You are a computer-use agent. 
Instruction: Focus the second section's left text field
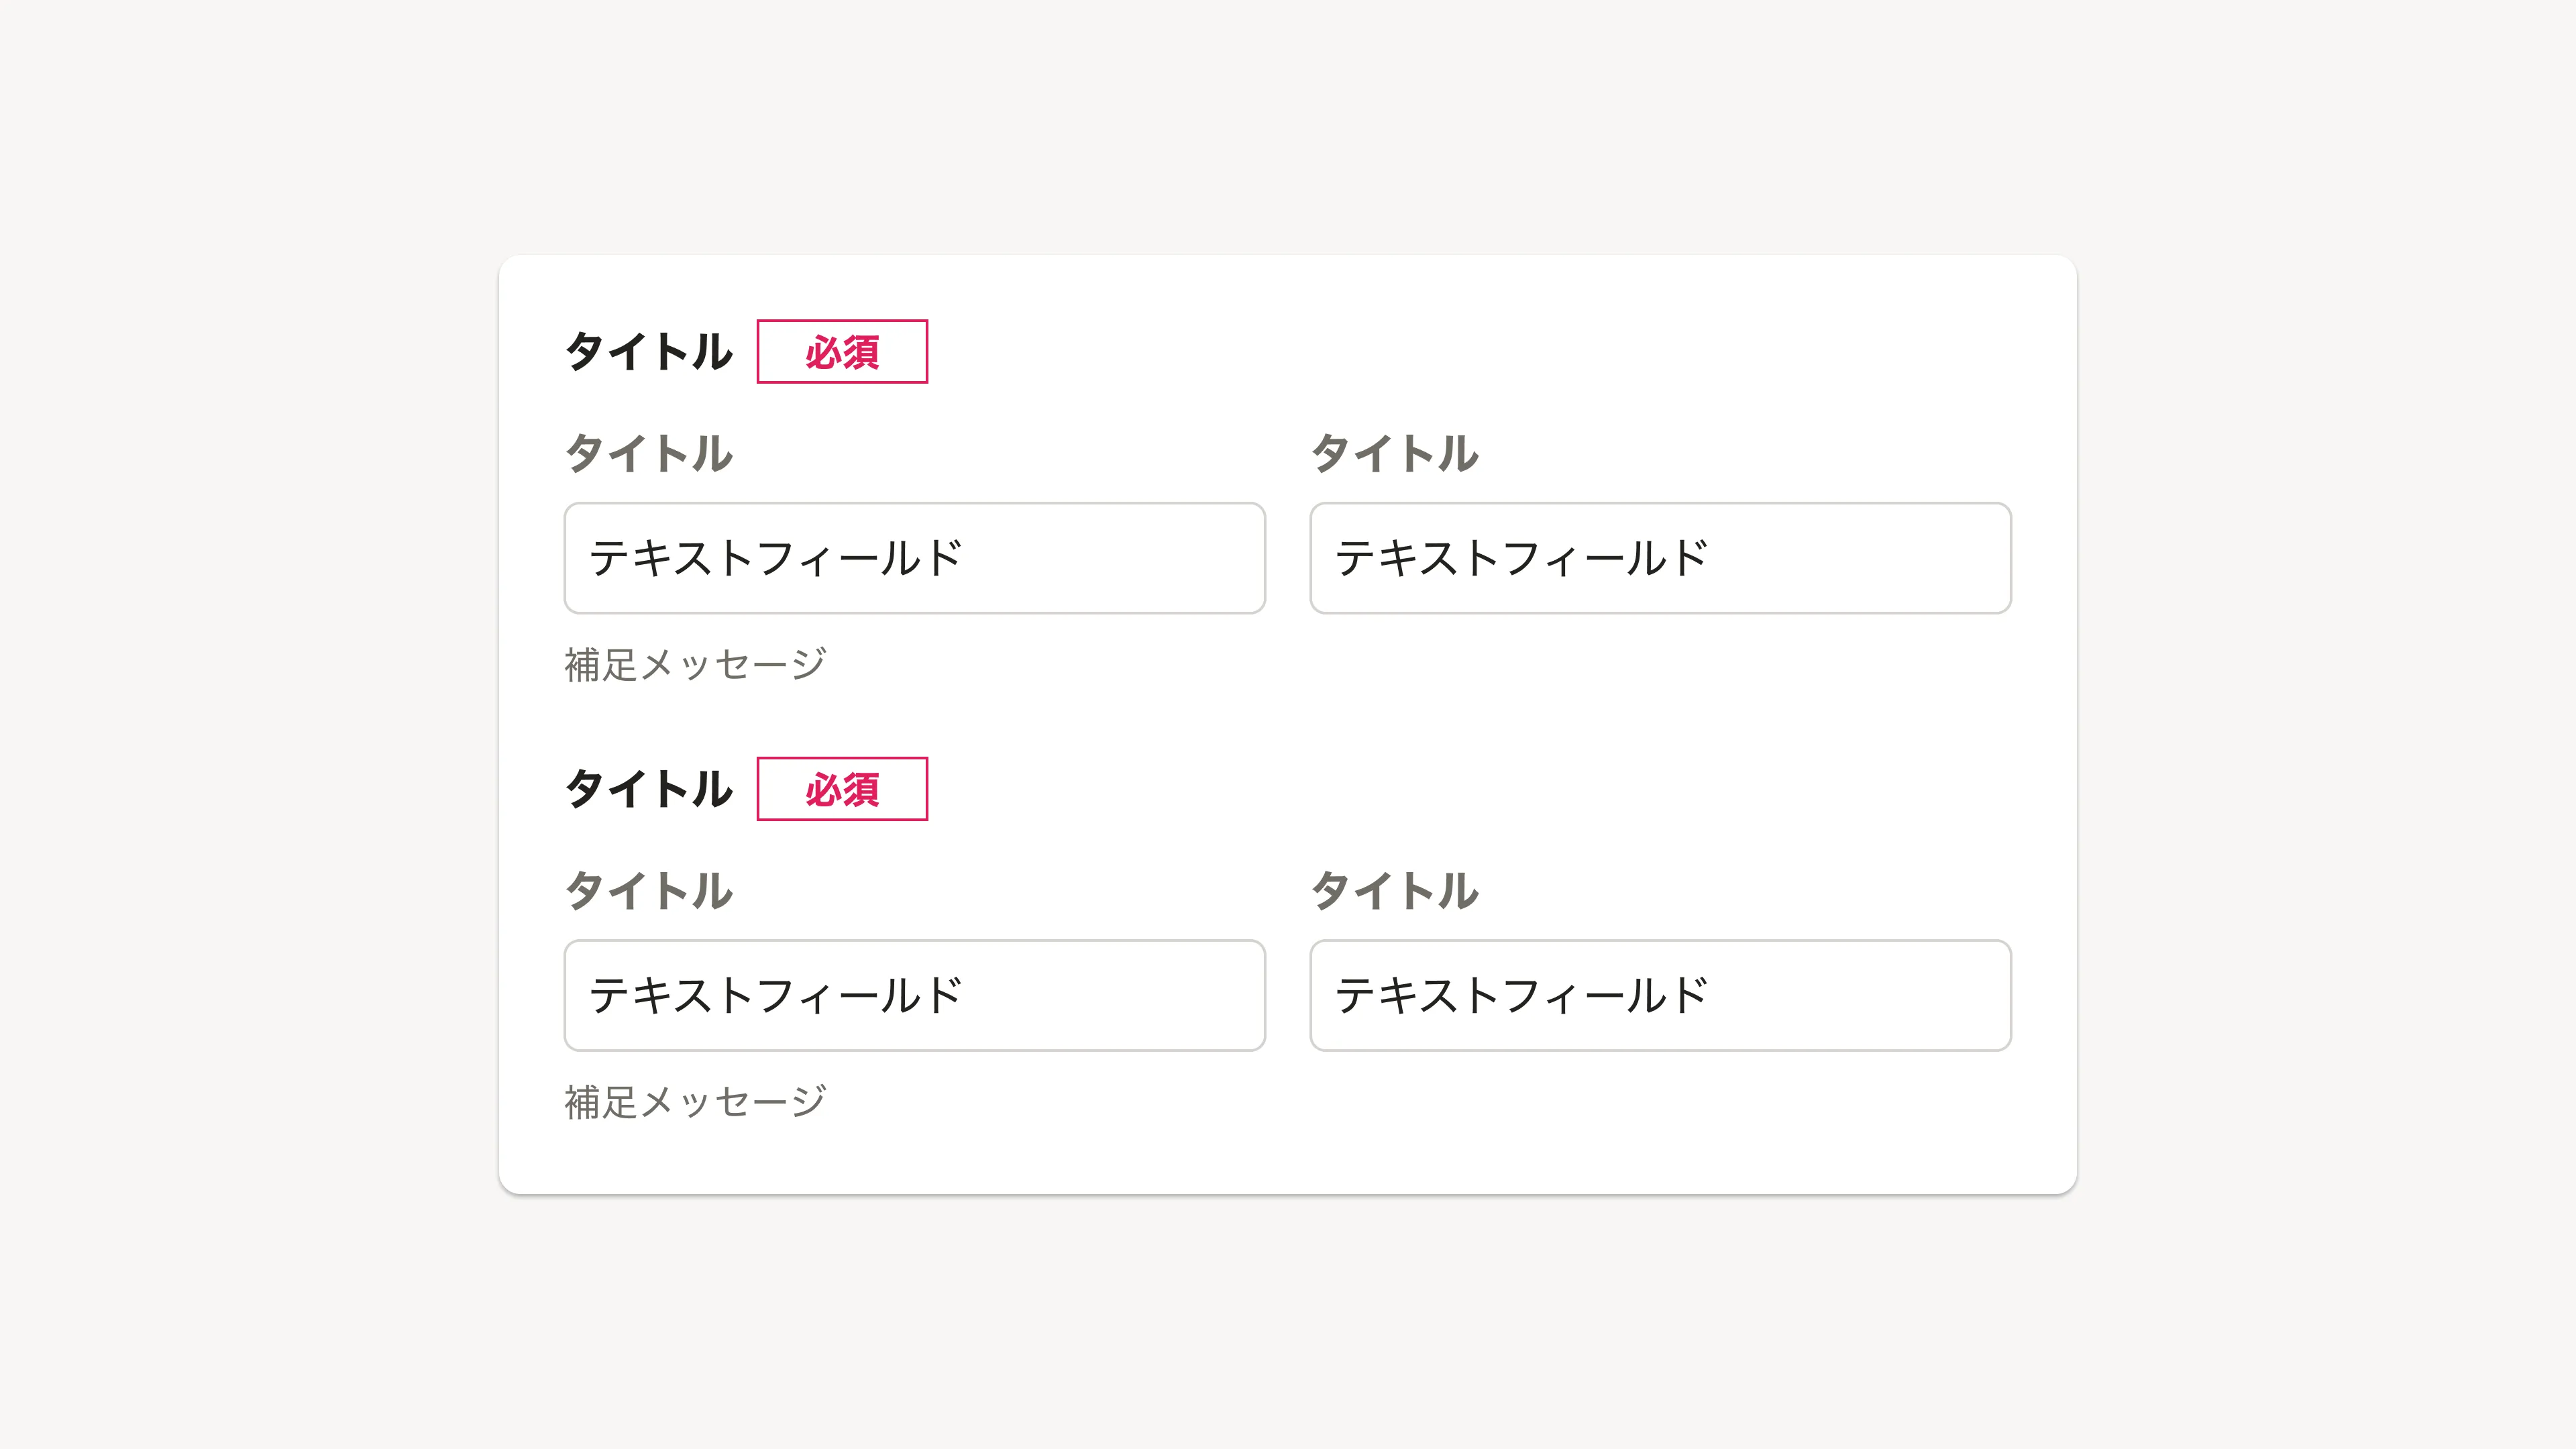coord(1100,995)
